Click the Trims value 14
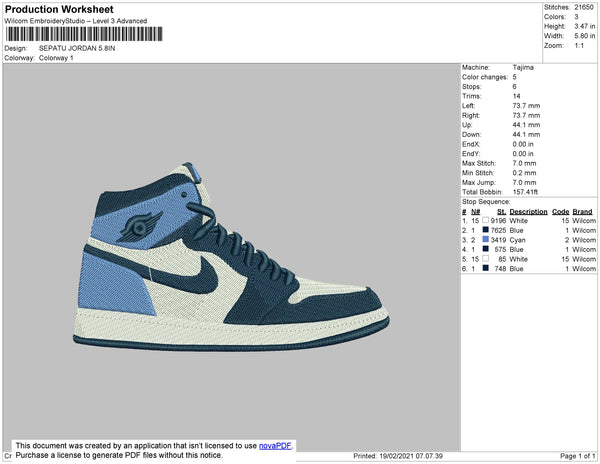600x464 pixels. pyautogui.click(x=517, y=96)
